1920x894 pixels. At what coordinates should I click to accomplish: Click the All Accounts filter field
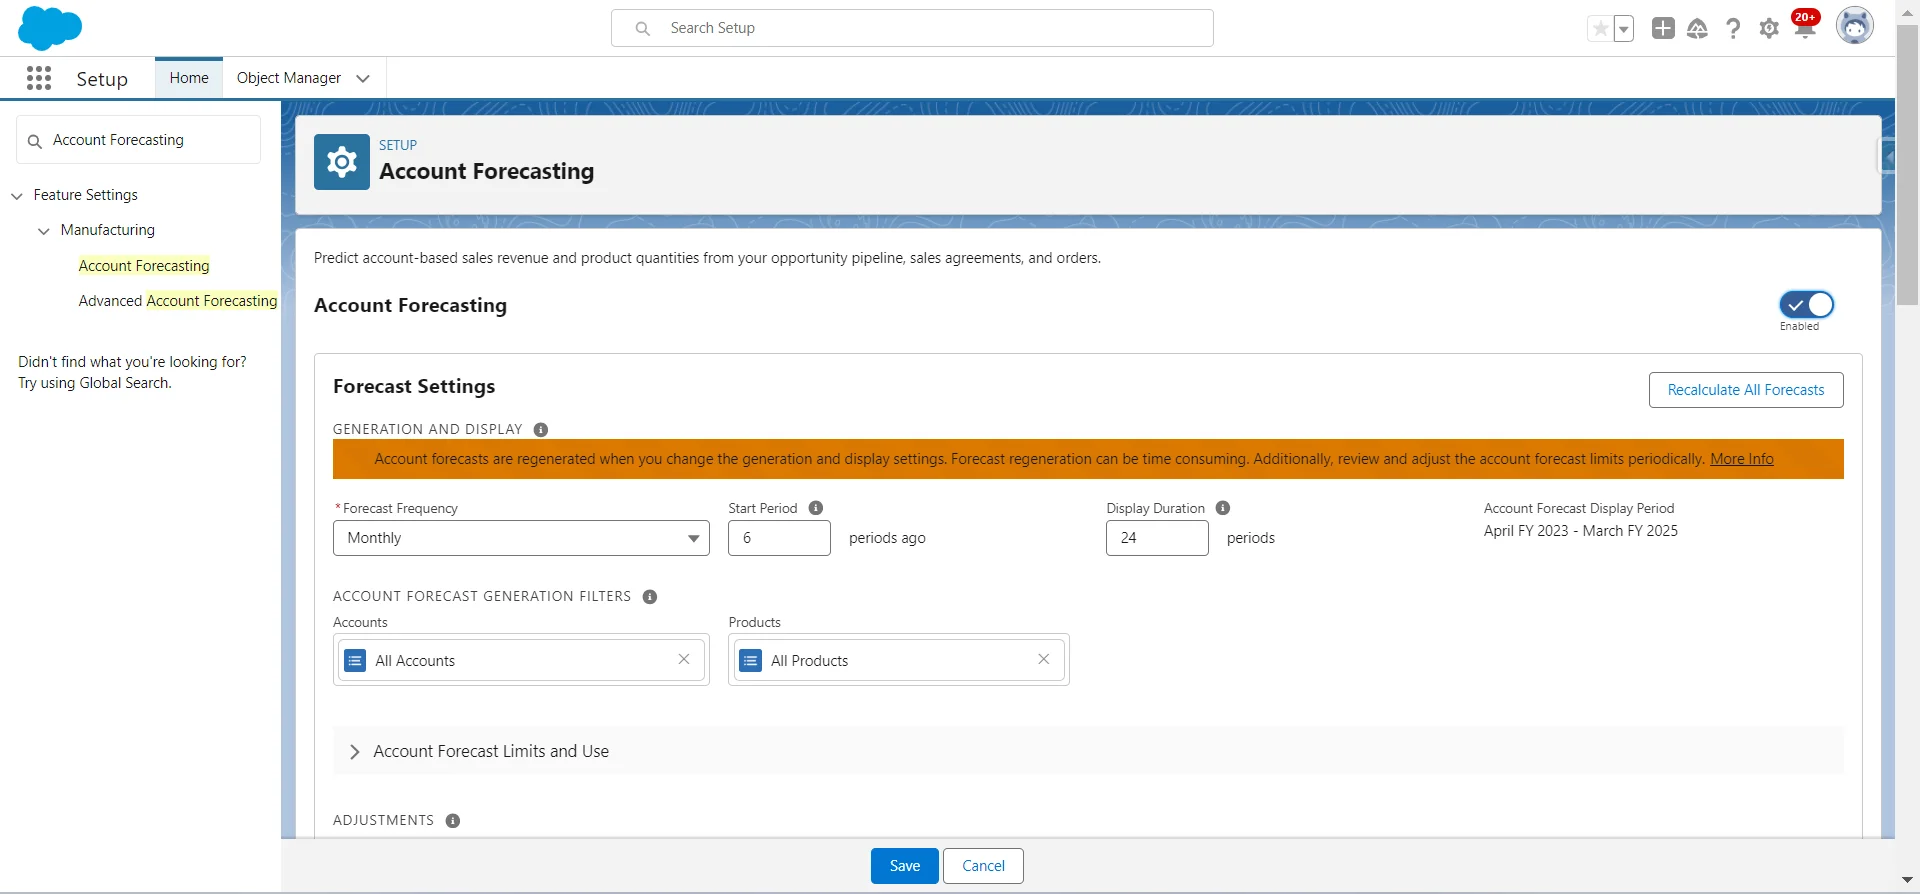point(521,660)
